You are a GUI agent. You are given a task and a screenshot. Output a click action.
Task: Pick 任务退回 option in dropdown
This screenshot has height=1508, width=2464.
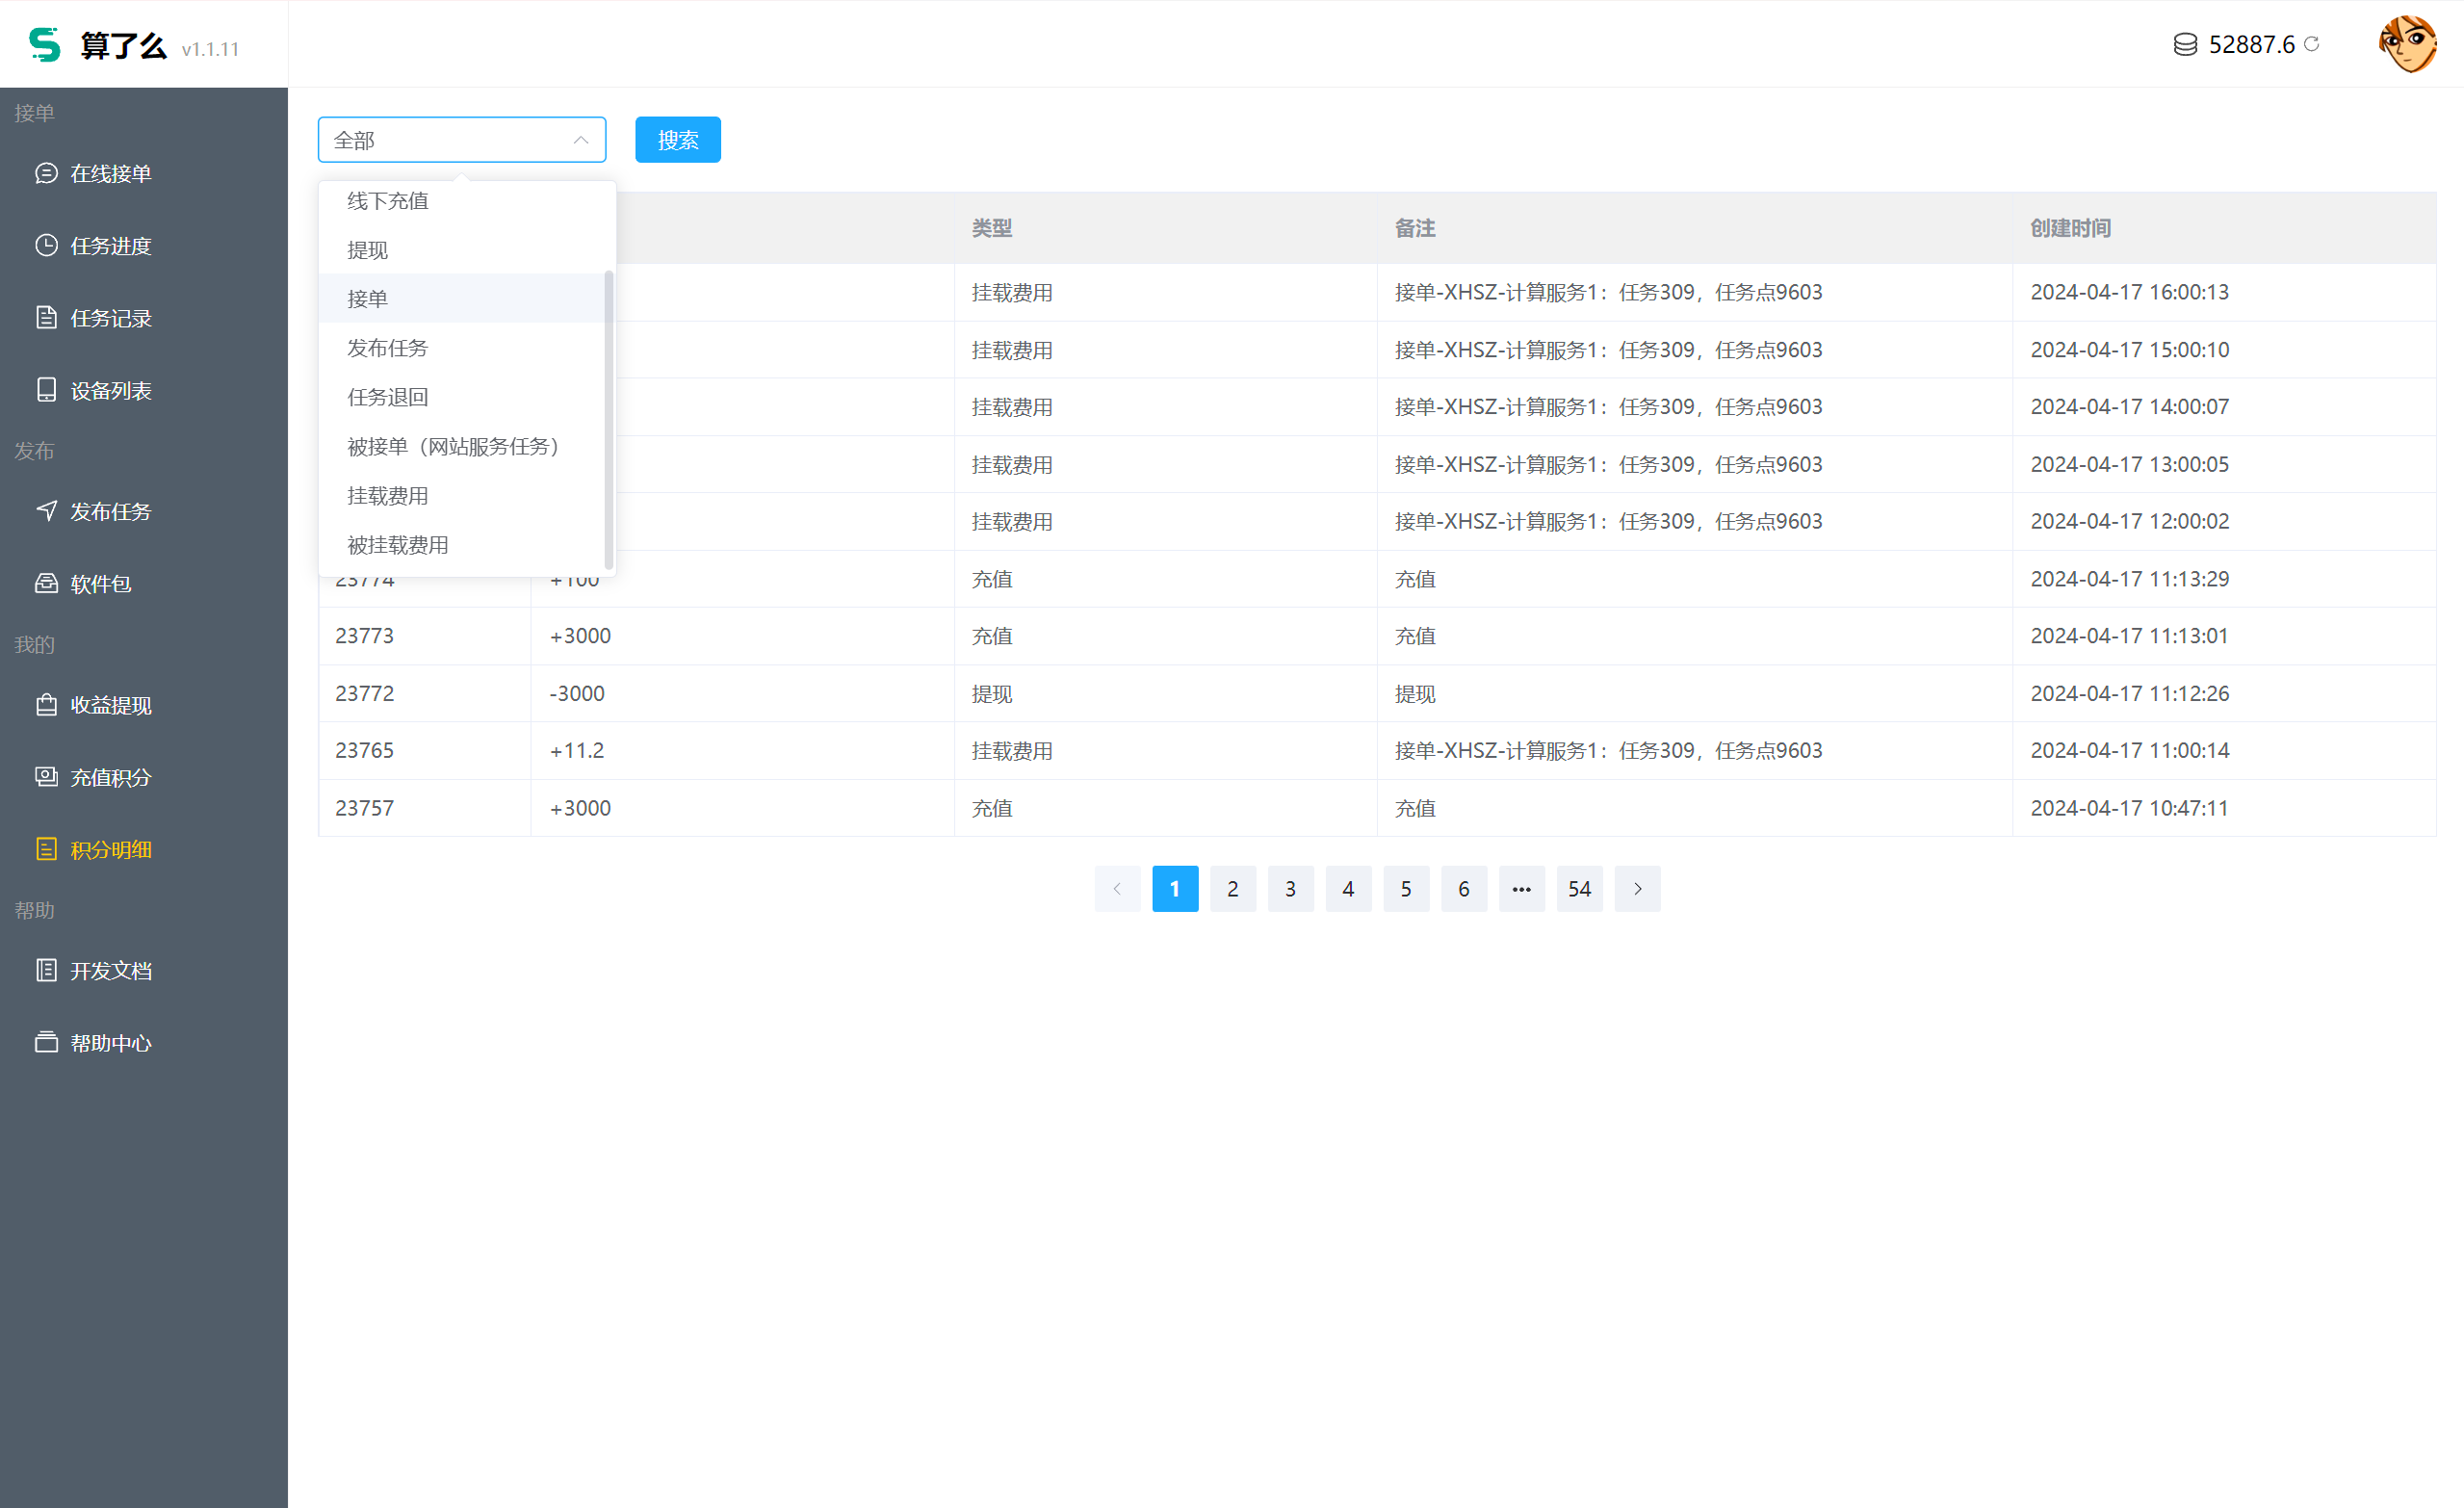point(388,397)
